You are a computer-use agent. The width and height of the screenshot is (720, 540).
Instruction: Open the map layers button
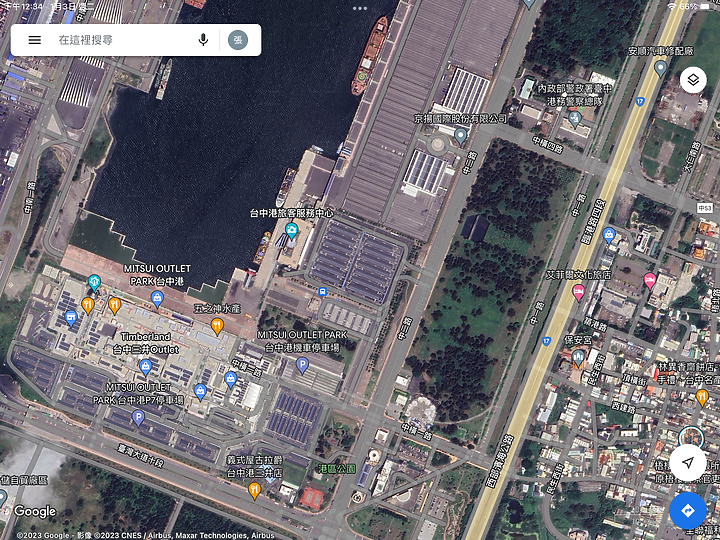pyautogui.click(x=693, y=80)
